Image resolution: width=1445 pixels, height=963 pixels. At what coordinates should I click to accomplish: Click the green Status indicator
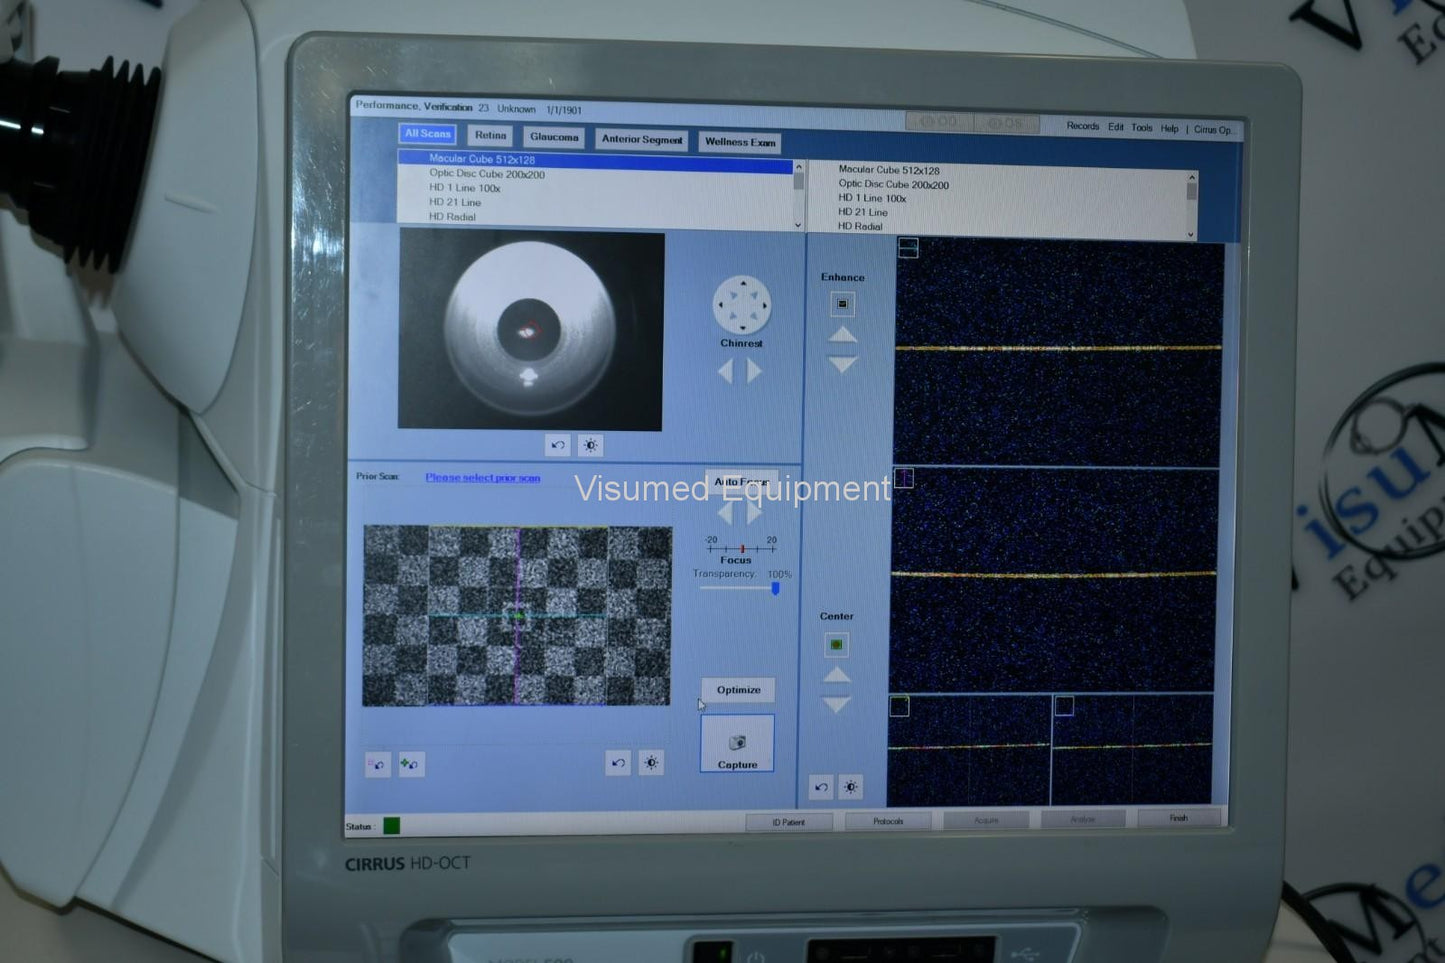coord(391,826)
